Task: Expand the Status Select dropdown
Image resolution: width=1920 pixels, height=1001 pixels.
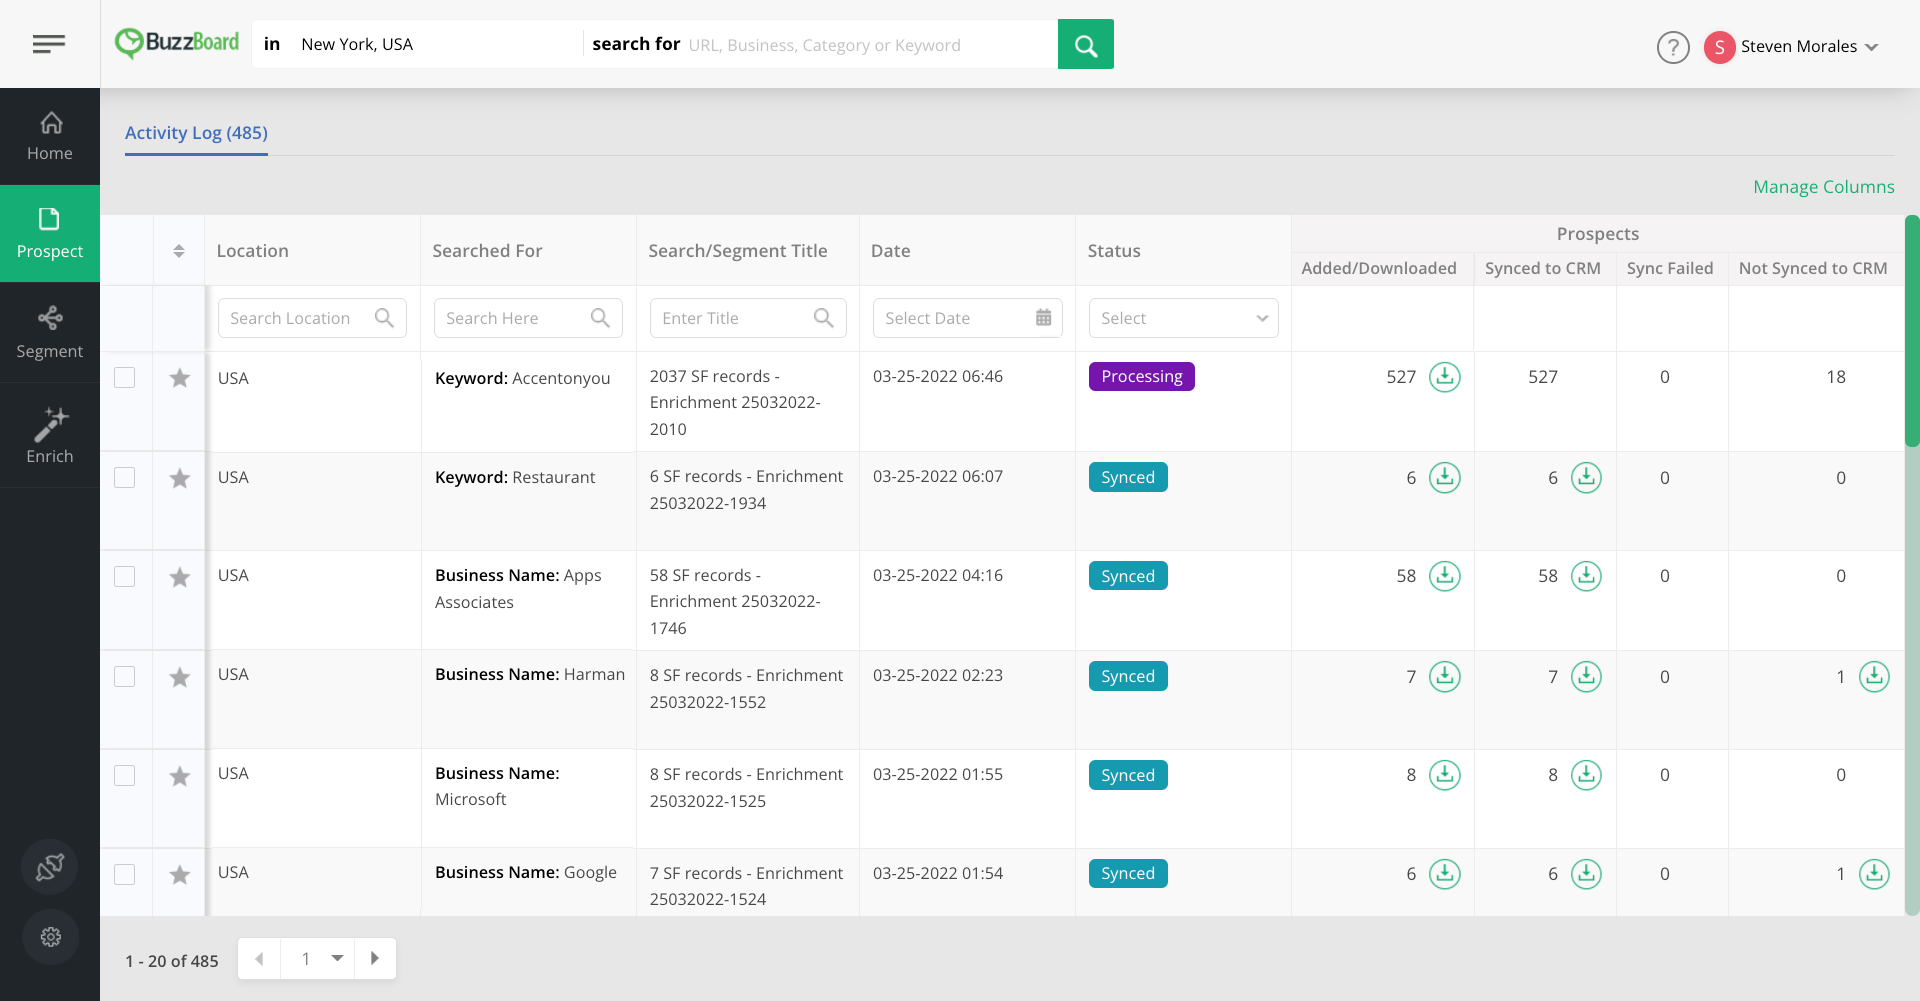Action: pyautogui.click(x=1183, y=318)
